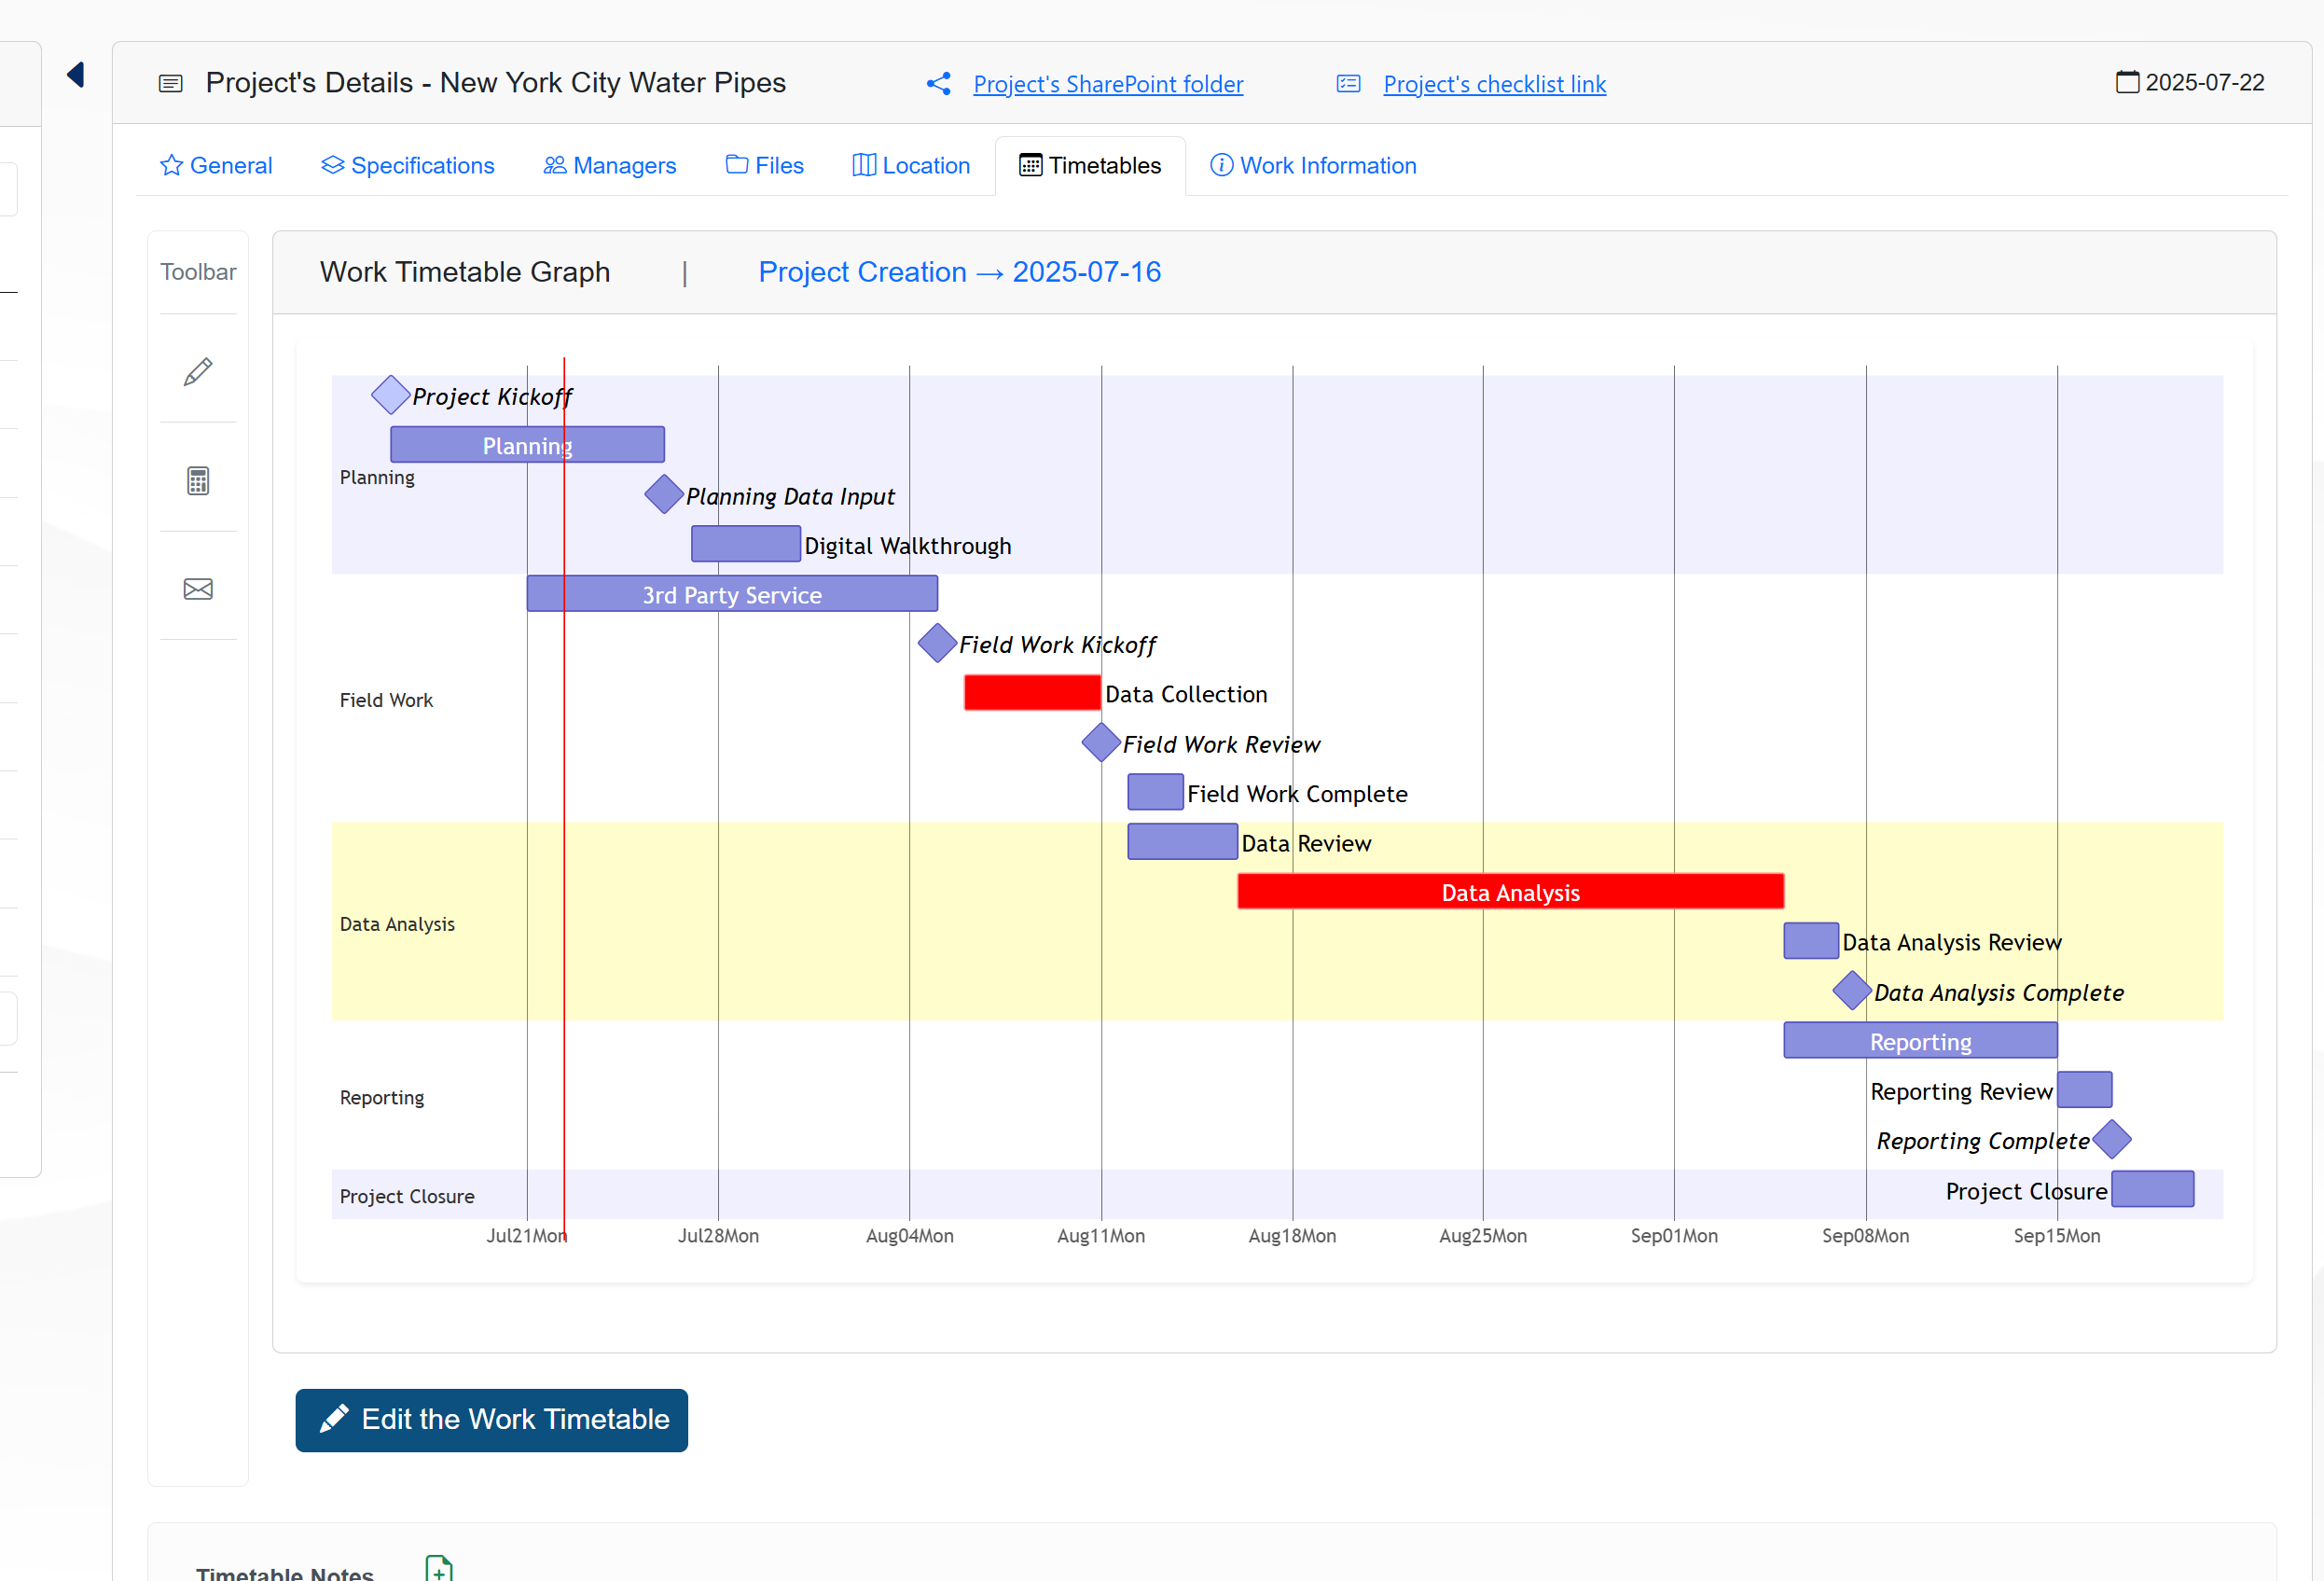Switch to the Specifications tab

pos(408,166)
